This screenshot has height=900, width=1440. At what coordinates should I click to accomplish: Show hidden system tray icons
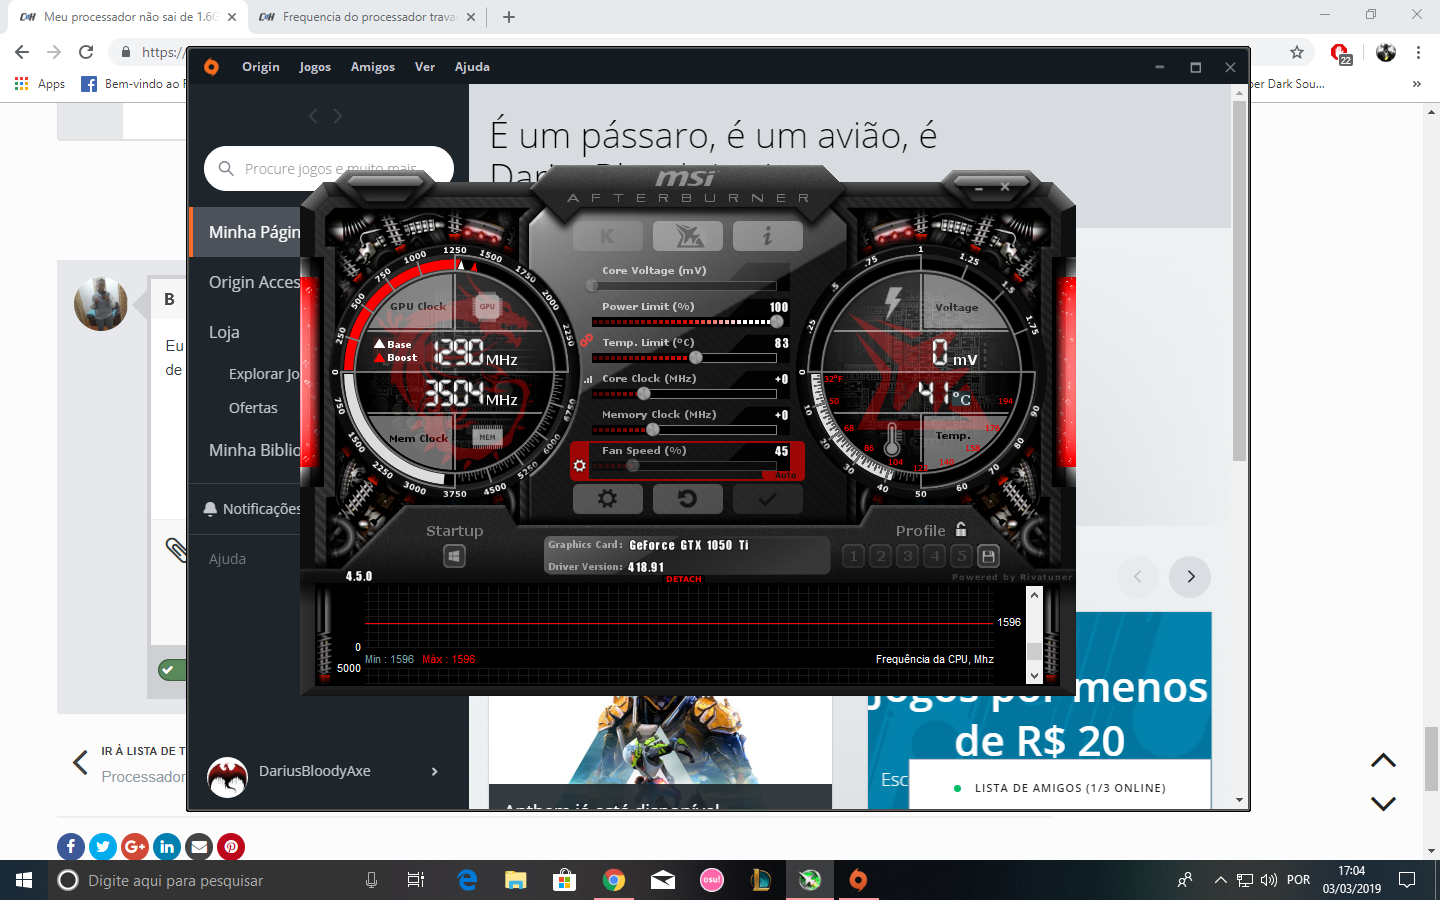tap(1220, 880)
